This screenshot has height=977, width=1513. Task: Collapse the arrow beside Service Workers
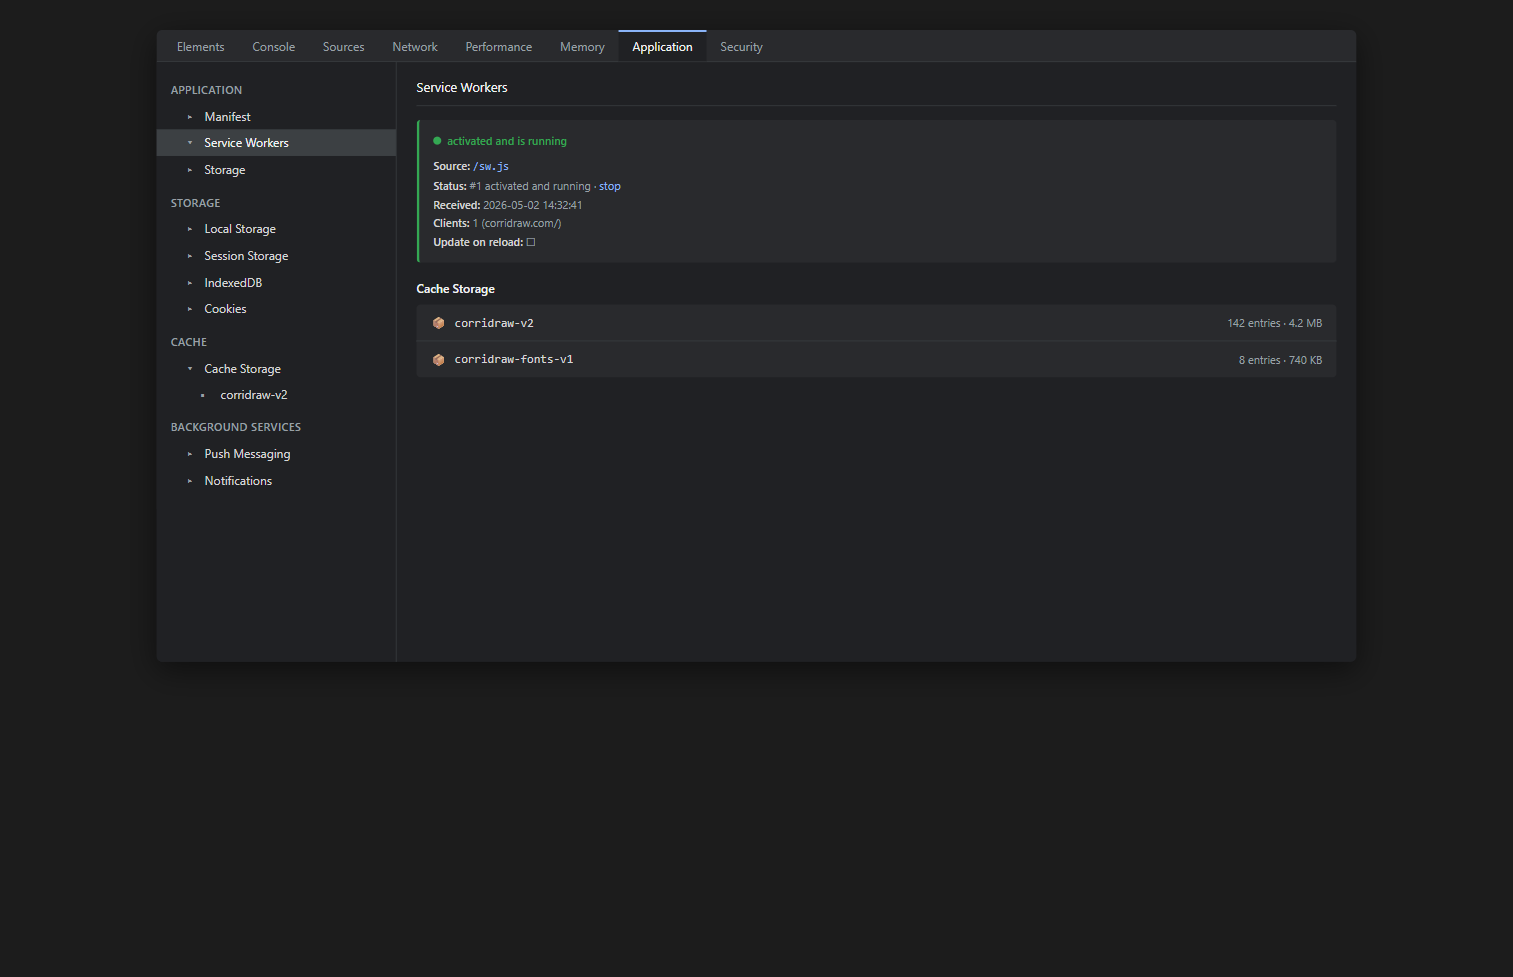tap(190, 143)
